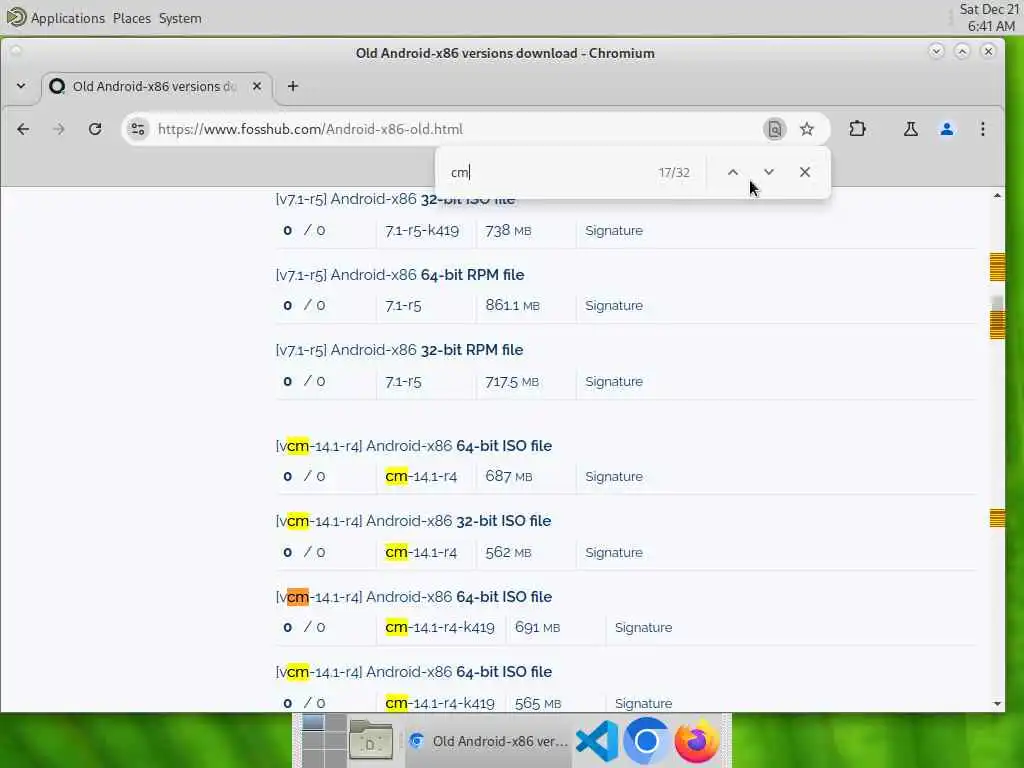Click the find-in-page text field
The image size is (1024, 768).
[x=549, y=172]
